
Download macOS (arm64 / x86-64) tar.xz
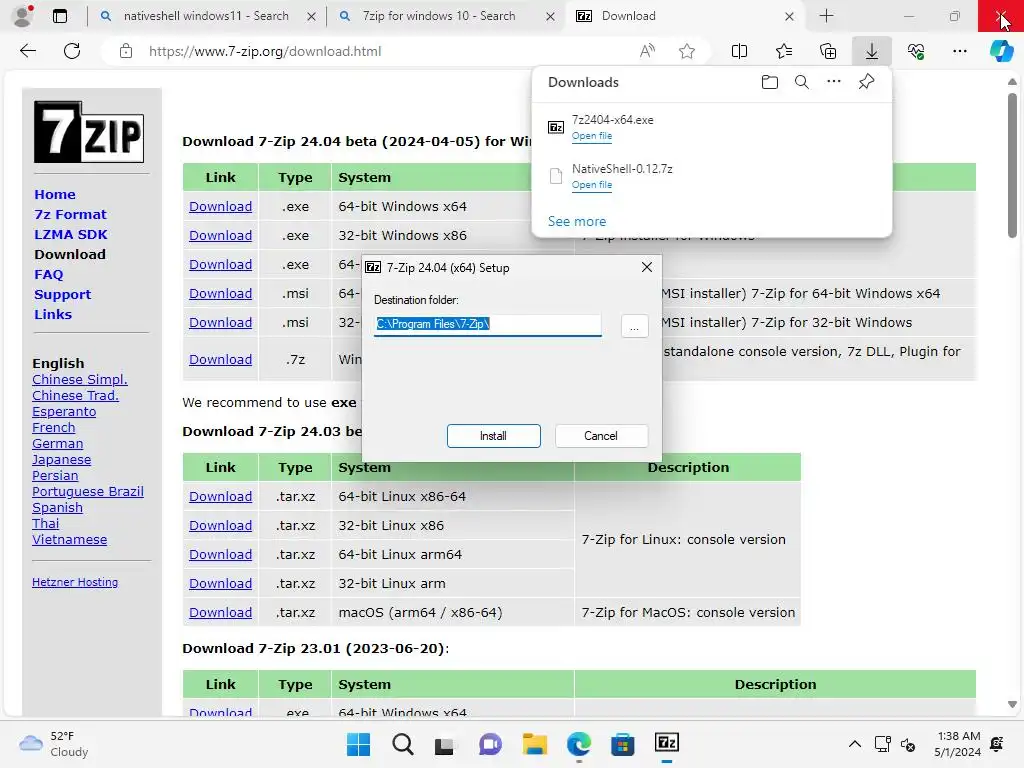pos(220,613)
